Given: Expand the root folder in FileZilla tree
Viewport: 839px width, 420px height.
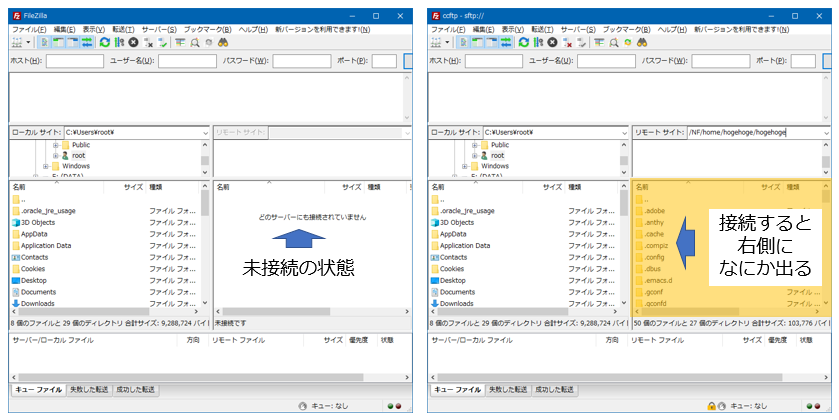Looking at the screenshot, I should coord(56,156).
